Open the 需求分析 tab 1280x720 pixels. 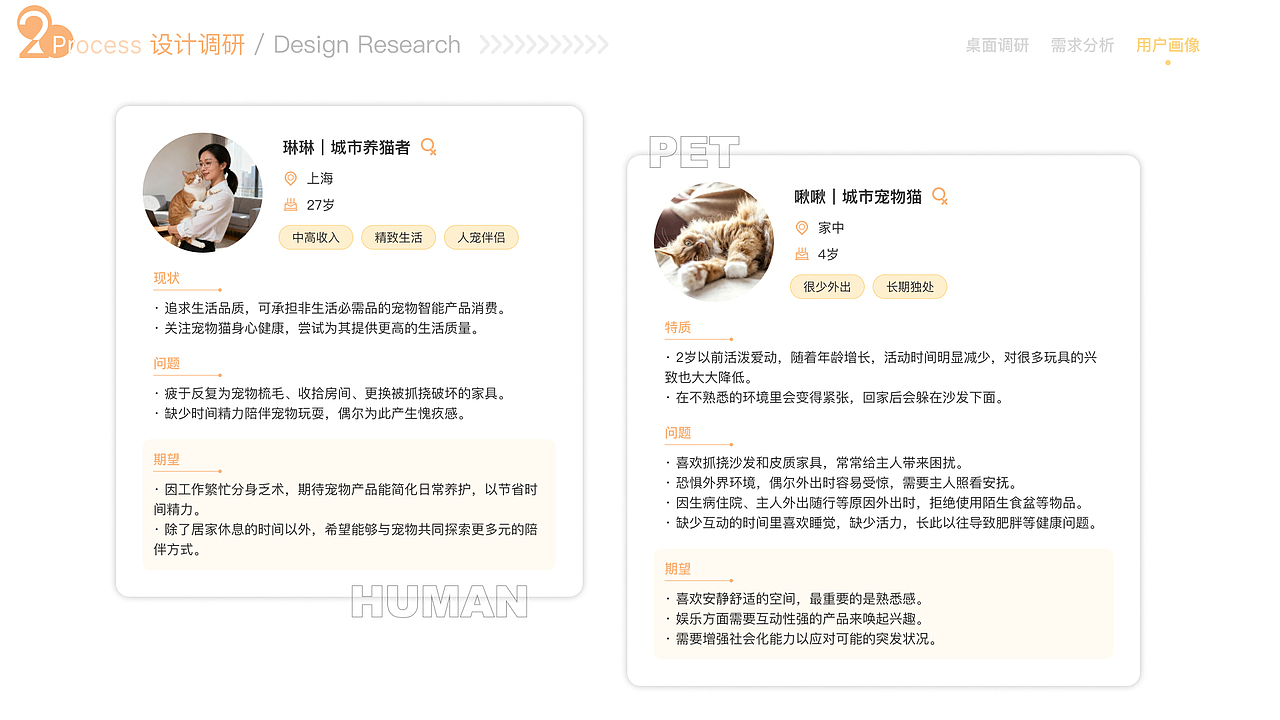[1082, 45]
